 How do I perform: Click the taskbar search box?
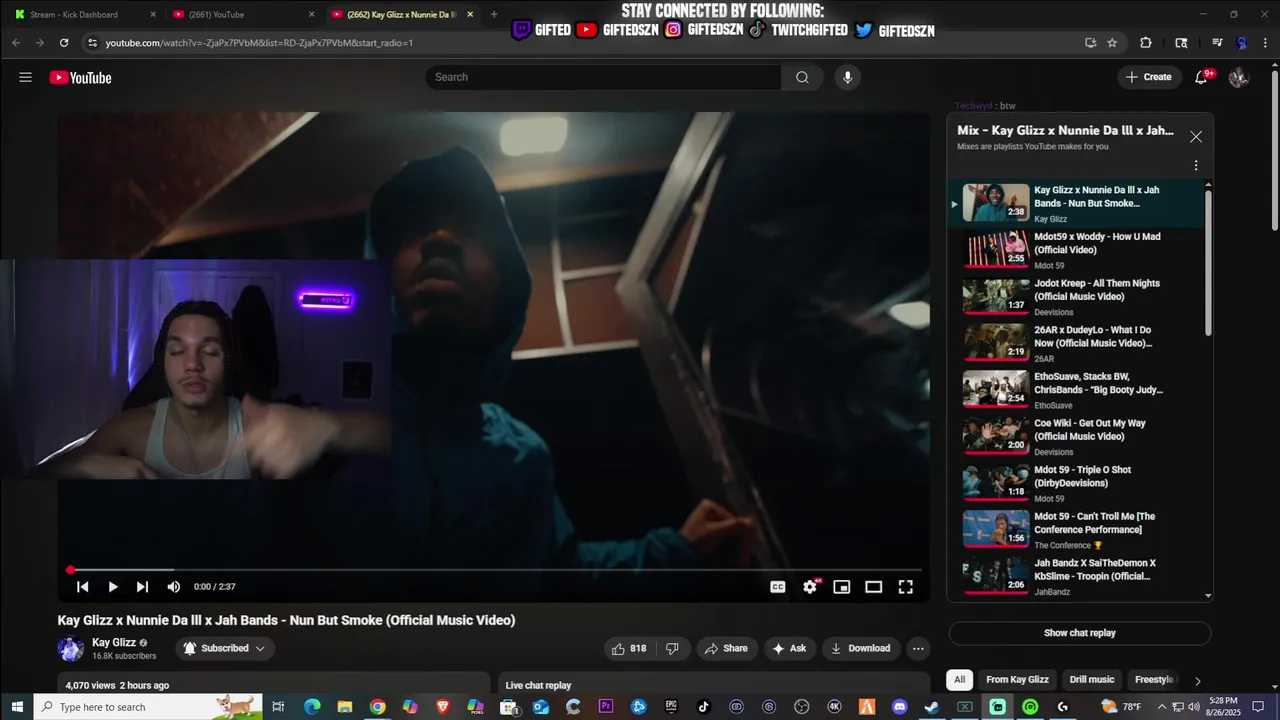[149, 707]
